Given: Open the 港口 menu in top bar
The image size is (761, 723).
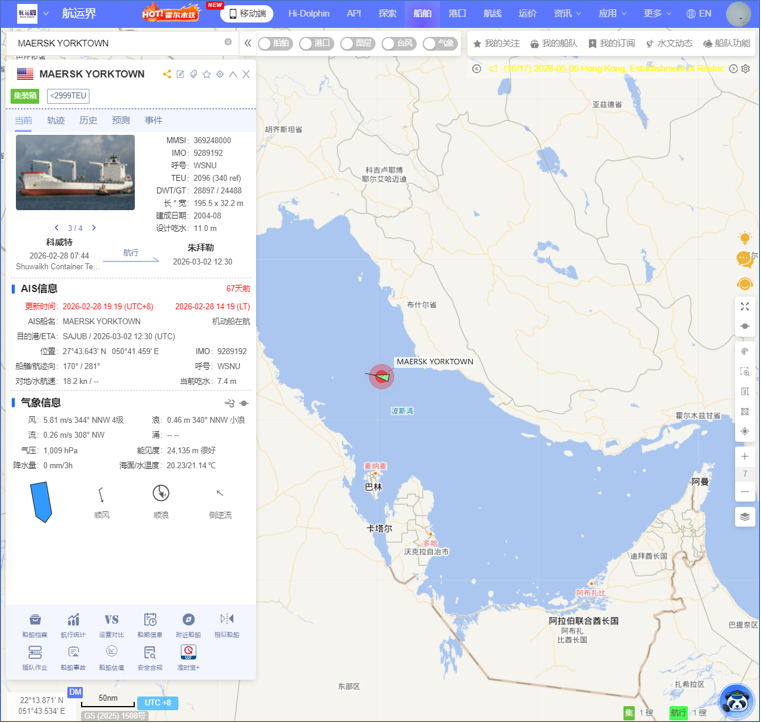Looking at the screenshot, I should point(457,14).
